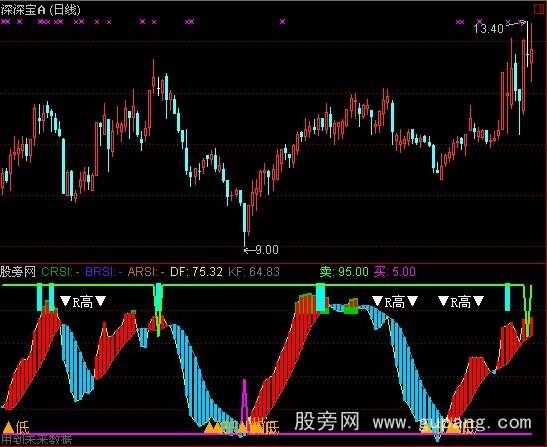Viewport: 547px width, 447px height.
Task: Select the BRSI indicator label
Action: pyautogui.click(x=104, y=272)
